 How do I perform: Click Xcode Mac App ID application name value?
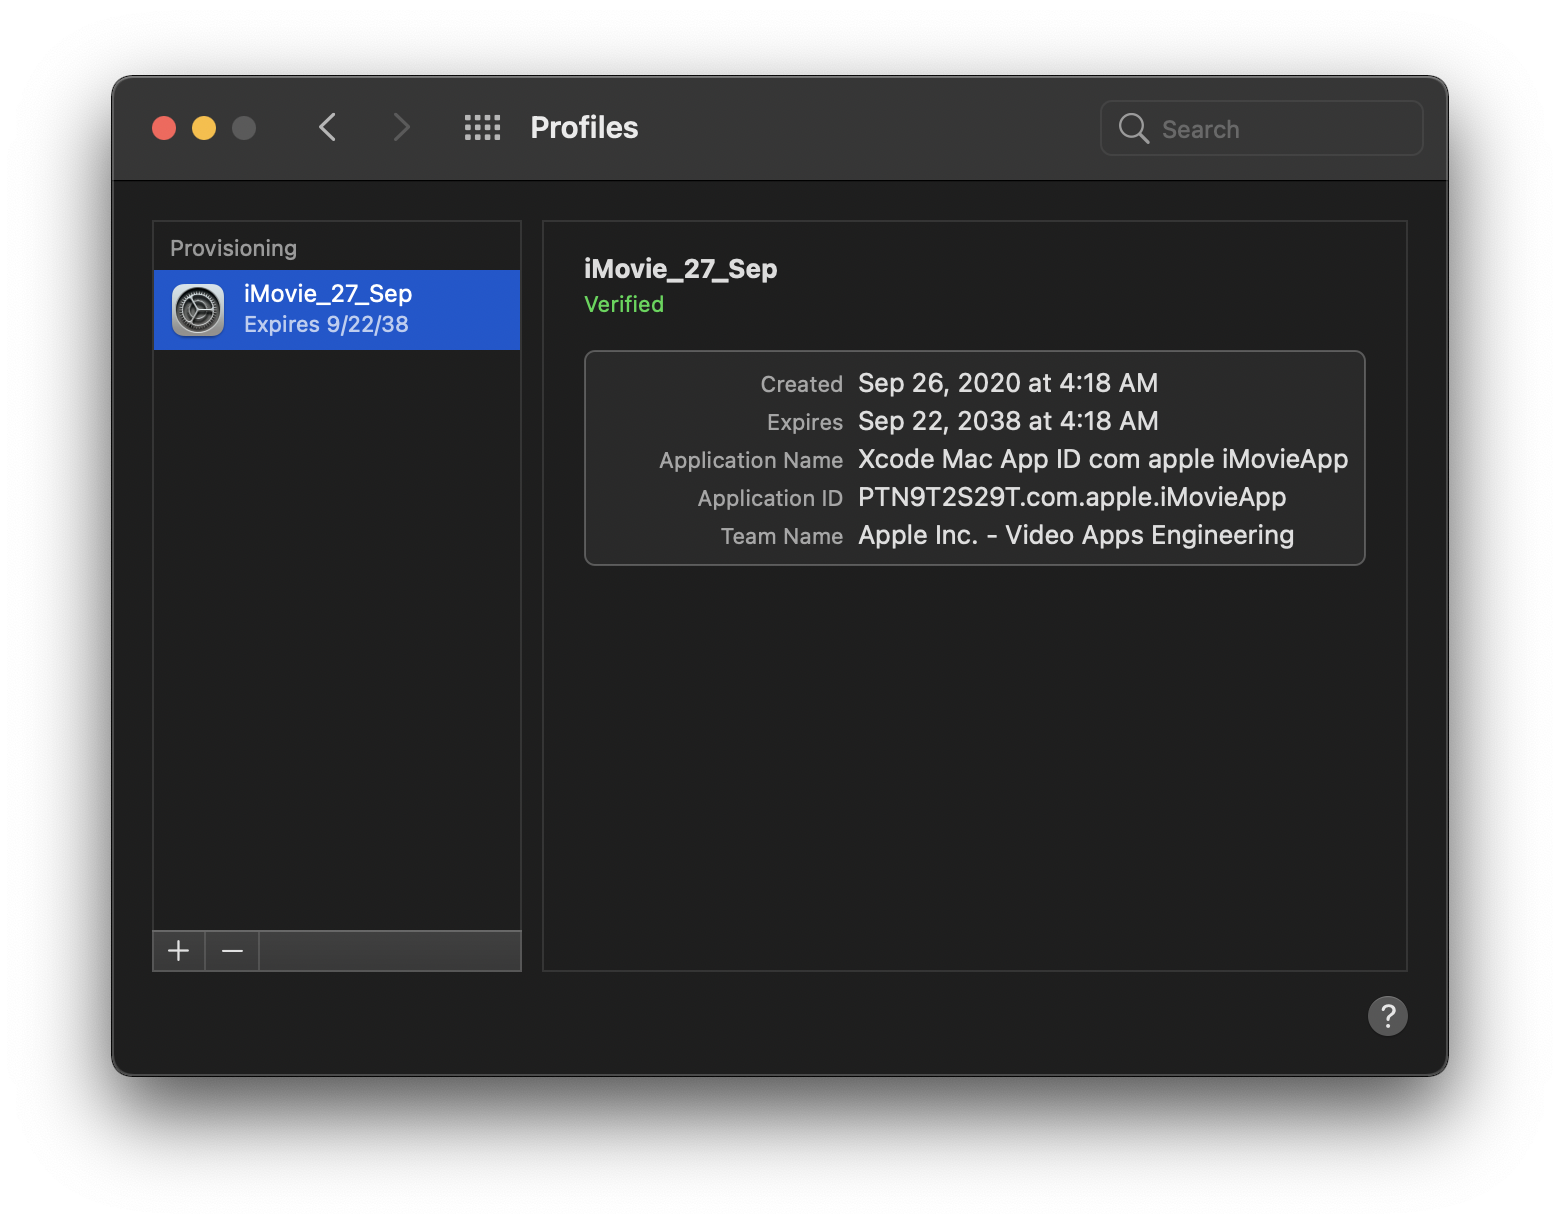click(1103, 459)
